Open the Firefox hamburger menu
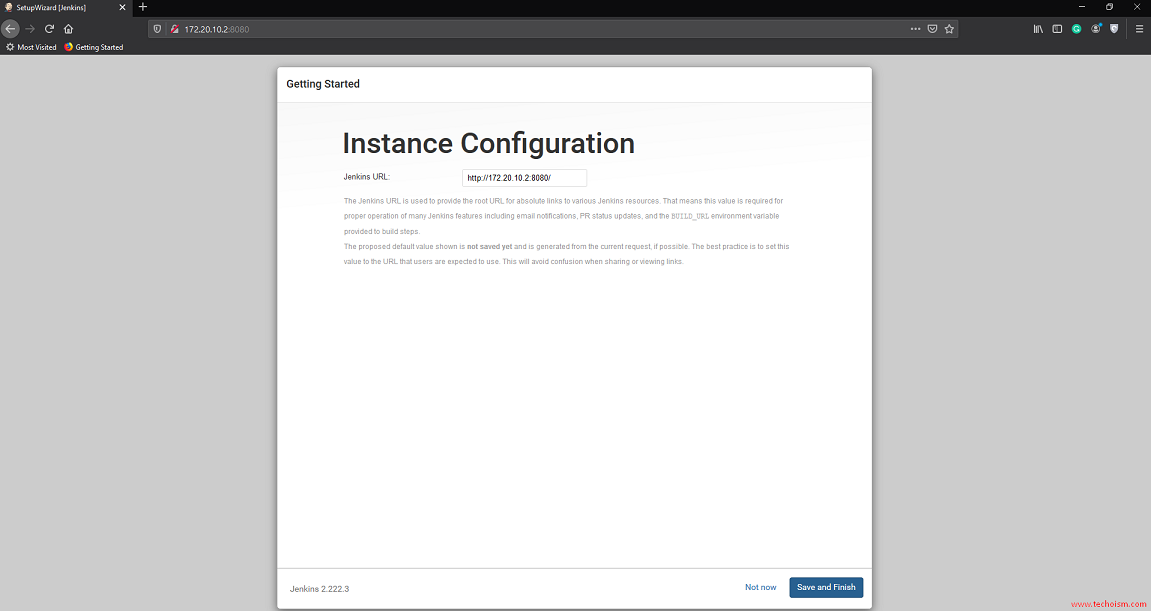This screenshot has height=611, width=1151. click(x=1139, y=29)
